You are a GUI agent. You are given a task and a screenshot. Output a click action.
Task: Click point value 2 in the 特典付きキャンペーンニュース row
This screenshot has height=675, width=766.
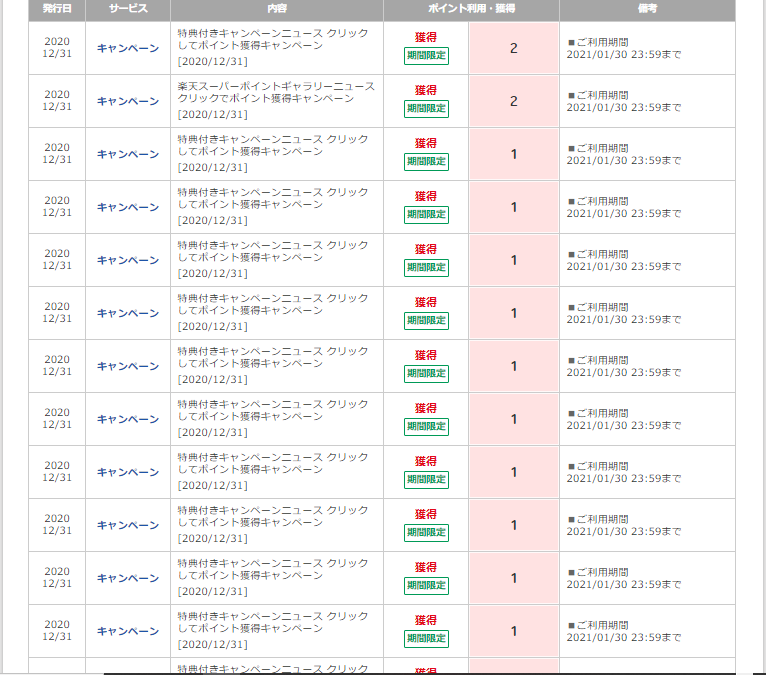[x=513, y=48]
